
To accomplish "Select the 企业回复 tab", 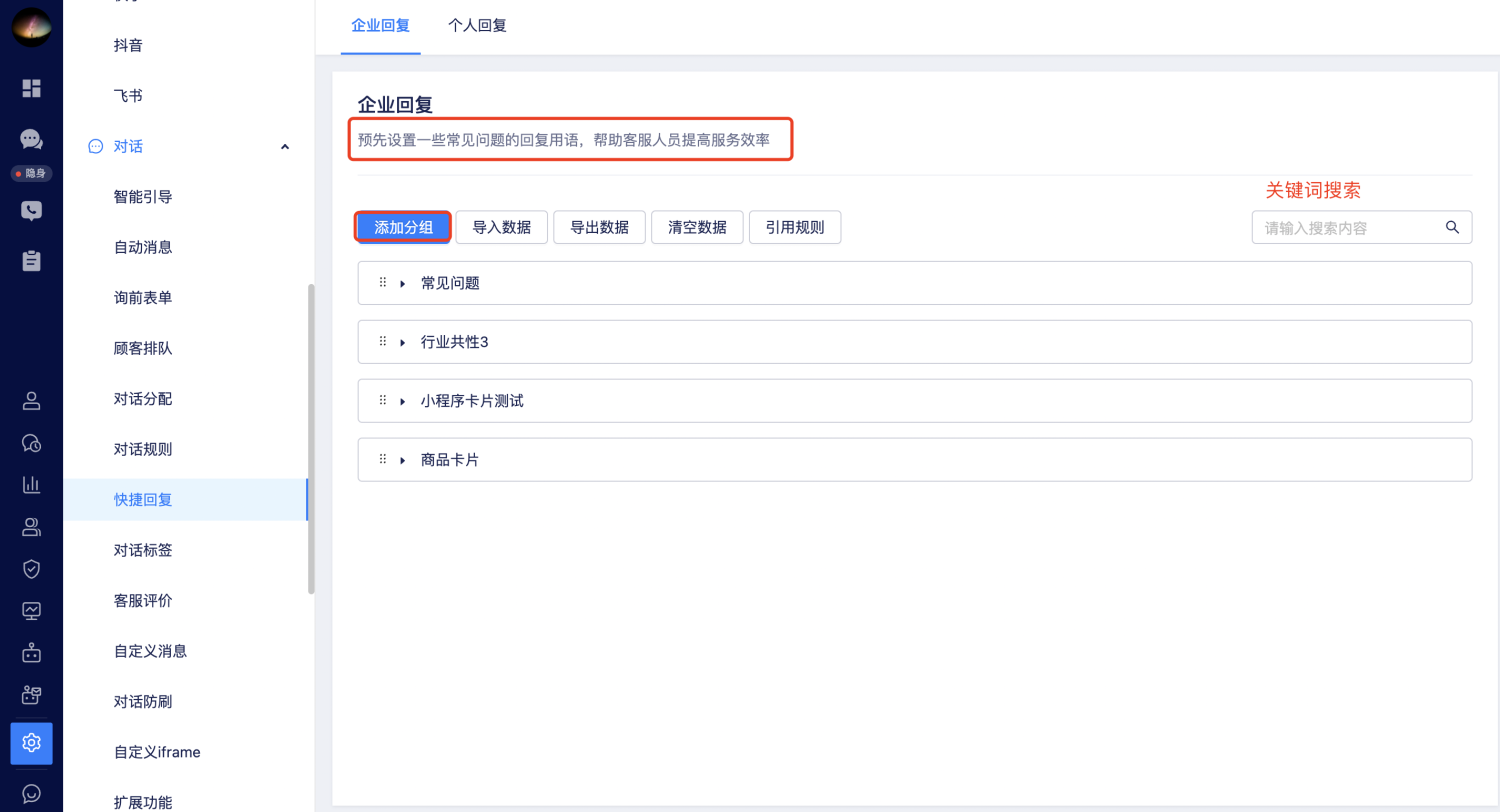I will [x=380, y=26].
